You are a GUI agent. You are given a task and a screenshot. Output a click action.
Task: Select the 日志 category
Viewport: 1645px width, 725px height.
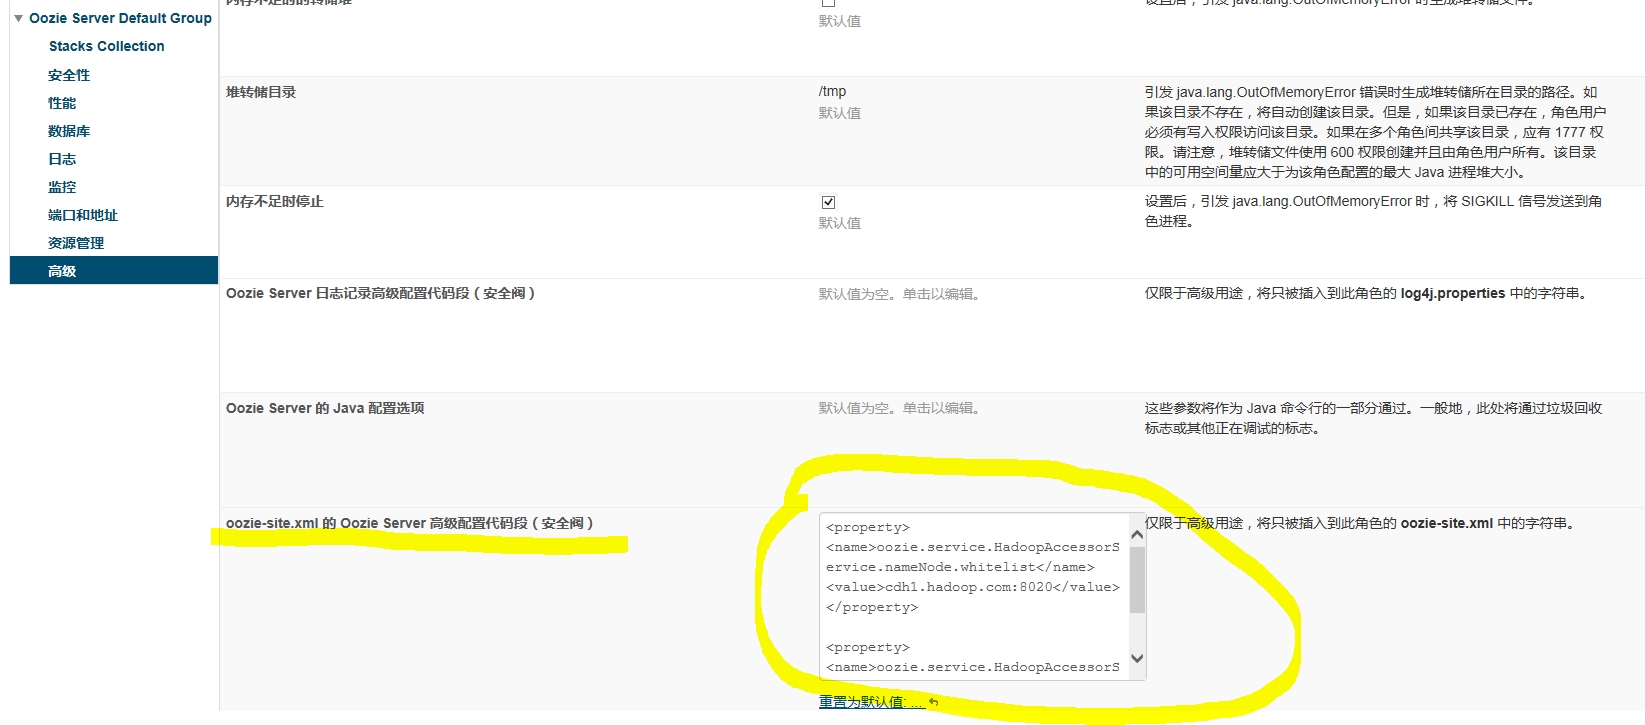62,159
